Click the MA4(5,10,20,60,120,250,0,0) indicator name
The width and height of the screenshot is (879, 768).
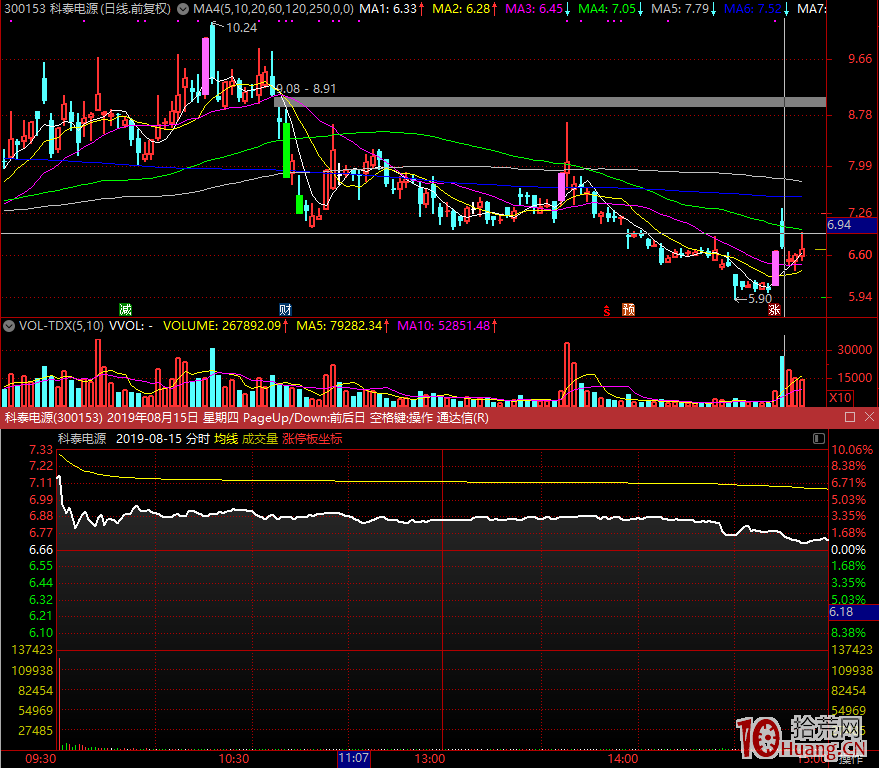click(274, 9)
